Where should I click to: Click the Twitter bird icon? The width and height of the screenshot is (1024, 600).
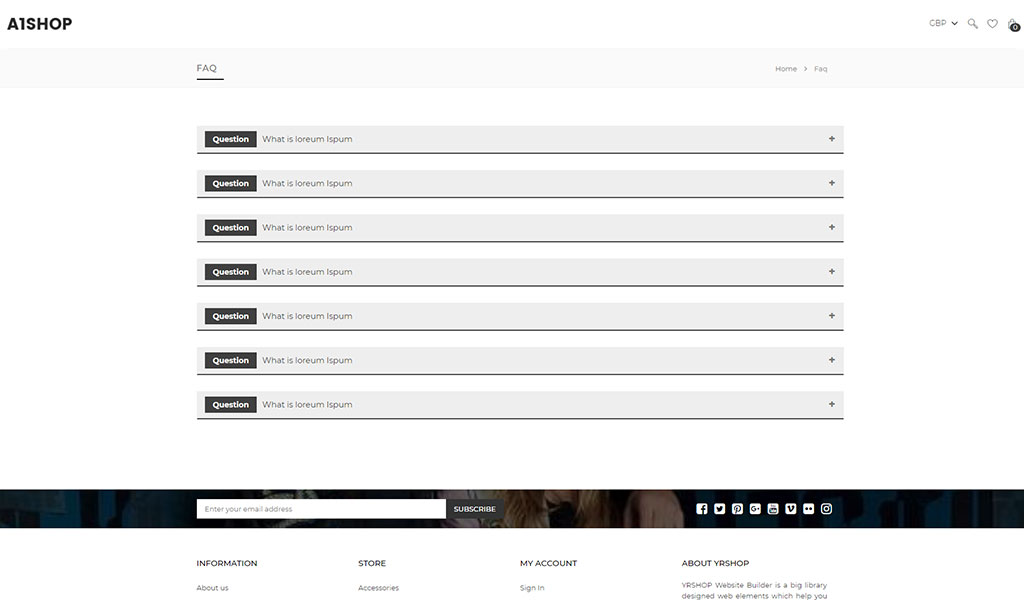719,509
